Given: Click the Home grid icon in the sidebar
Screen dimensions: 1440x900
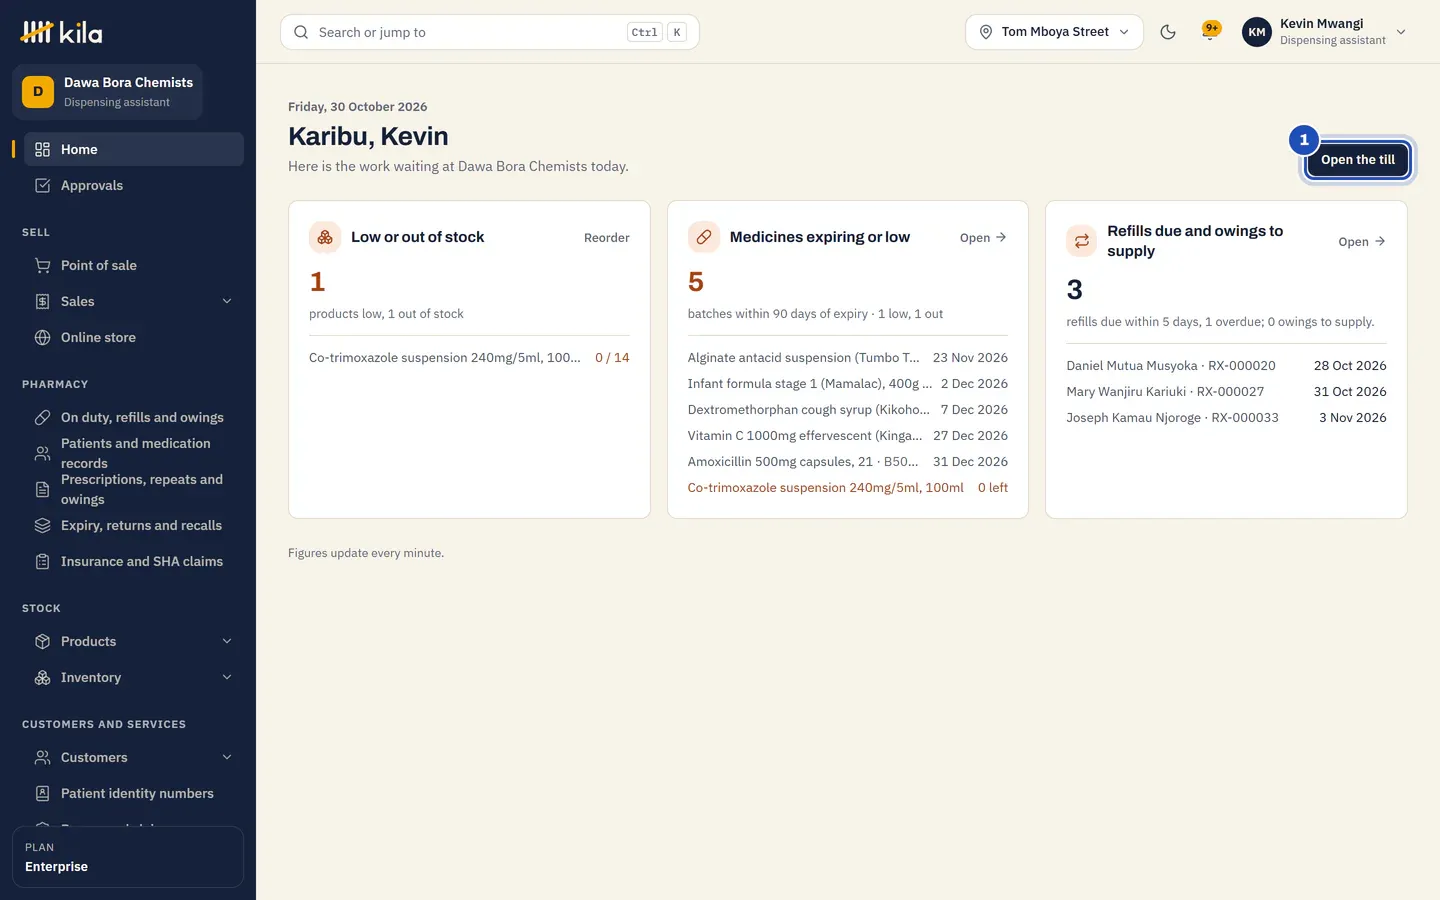Looking at the screenshot, I should pyautogui.click(x=42, y=149).
